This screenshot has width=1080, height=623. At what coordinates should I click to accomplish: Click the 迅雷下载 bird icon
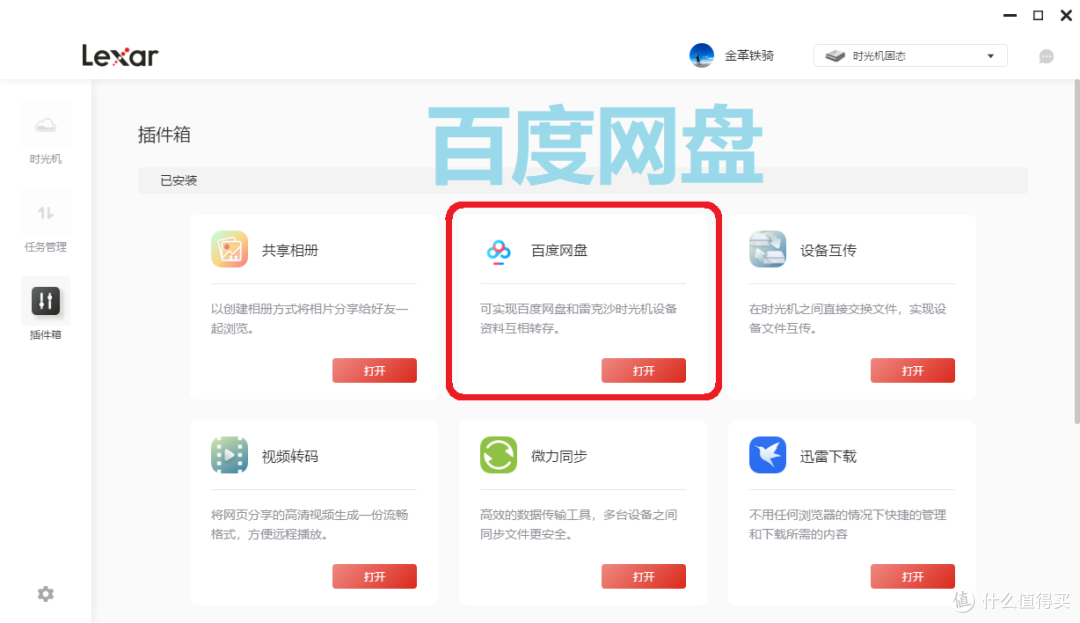[767, 455]
